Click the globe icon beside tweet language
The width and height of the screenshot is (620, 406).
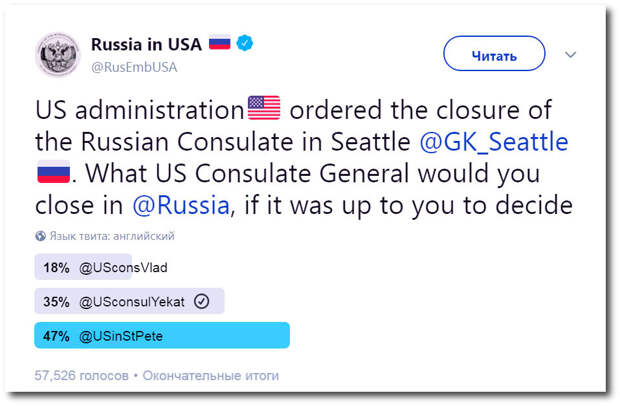tap(40, 236)
